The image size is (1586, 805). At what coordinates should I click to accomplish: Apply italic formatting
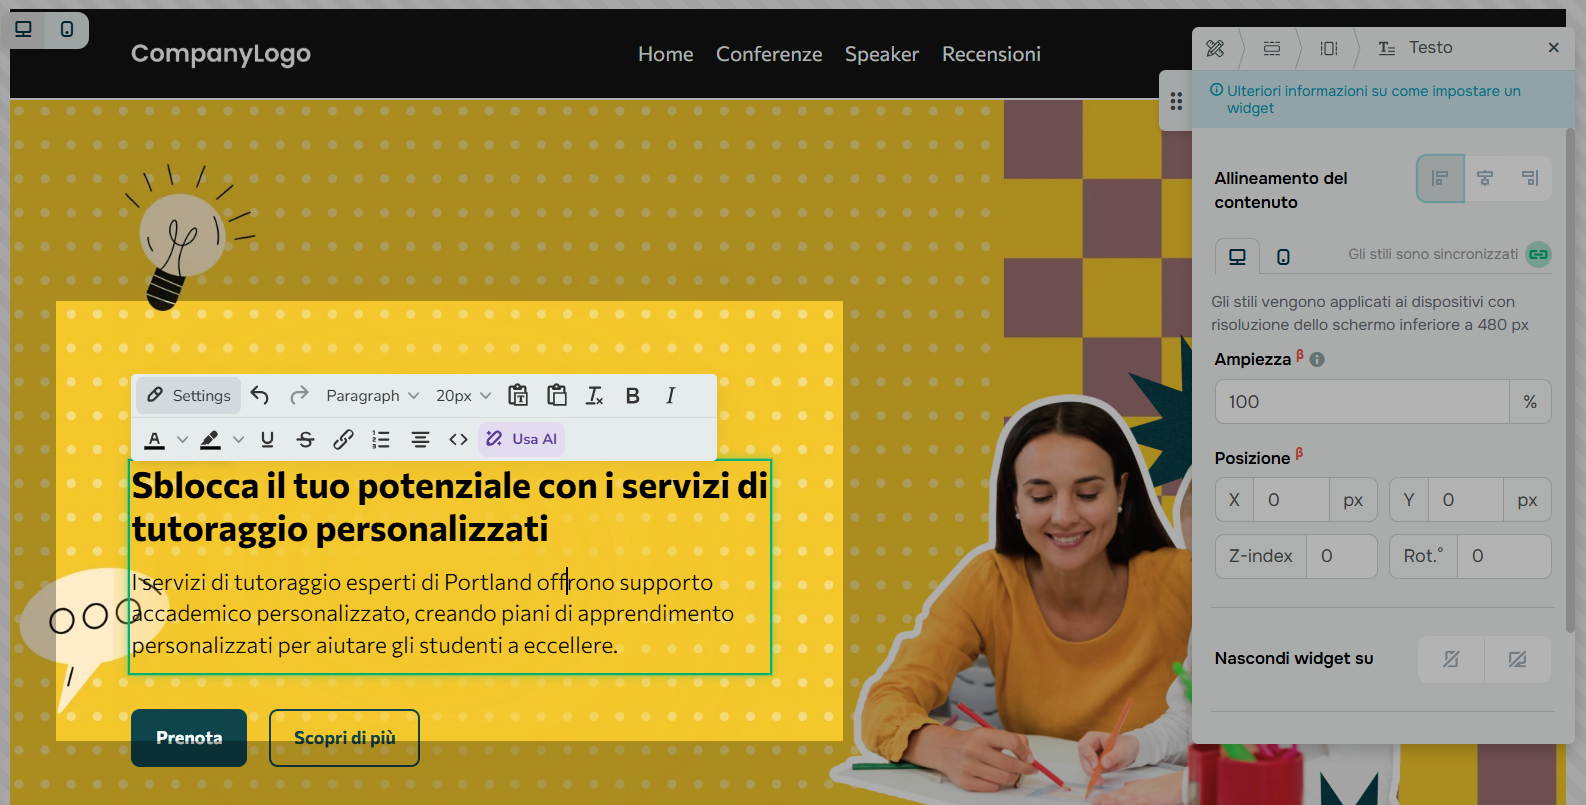coord(671,396)
